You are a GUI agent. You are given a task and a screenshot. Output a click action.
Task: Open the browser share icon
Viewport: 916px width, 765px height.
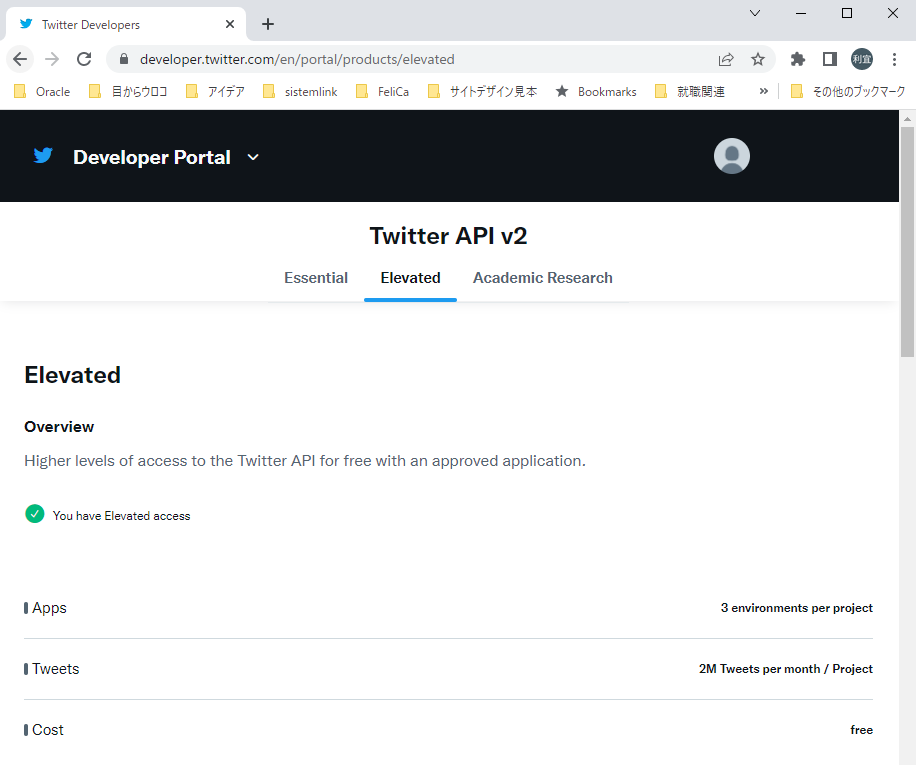pos(725,59)
